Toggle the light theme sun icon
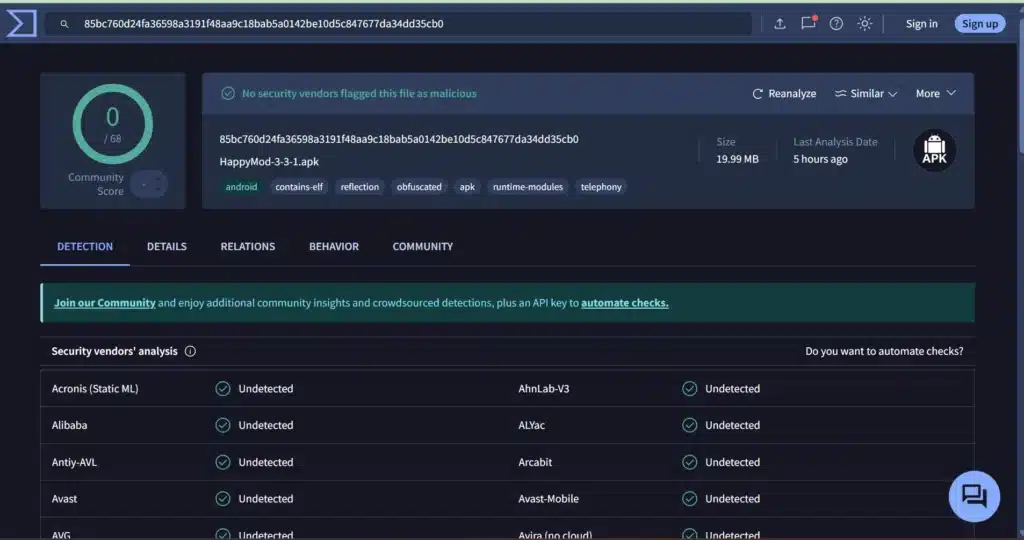The height and width of the screenshot is (540, 1024). point(865,24)
